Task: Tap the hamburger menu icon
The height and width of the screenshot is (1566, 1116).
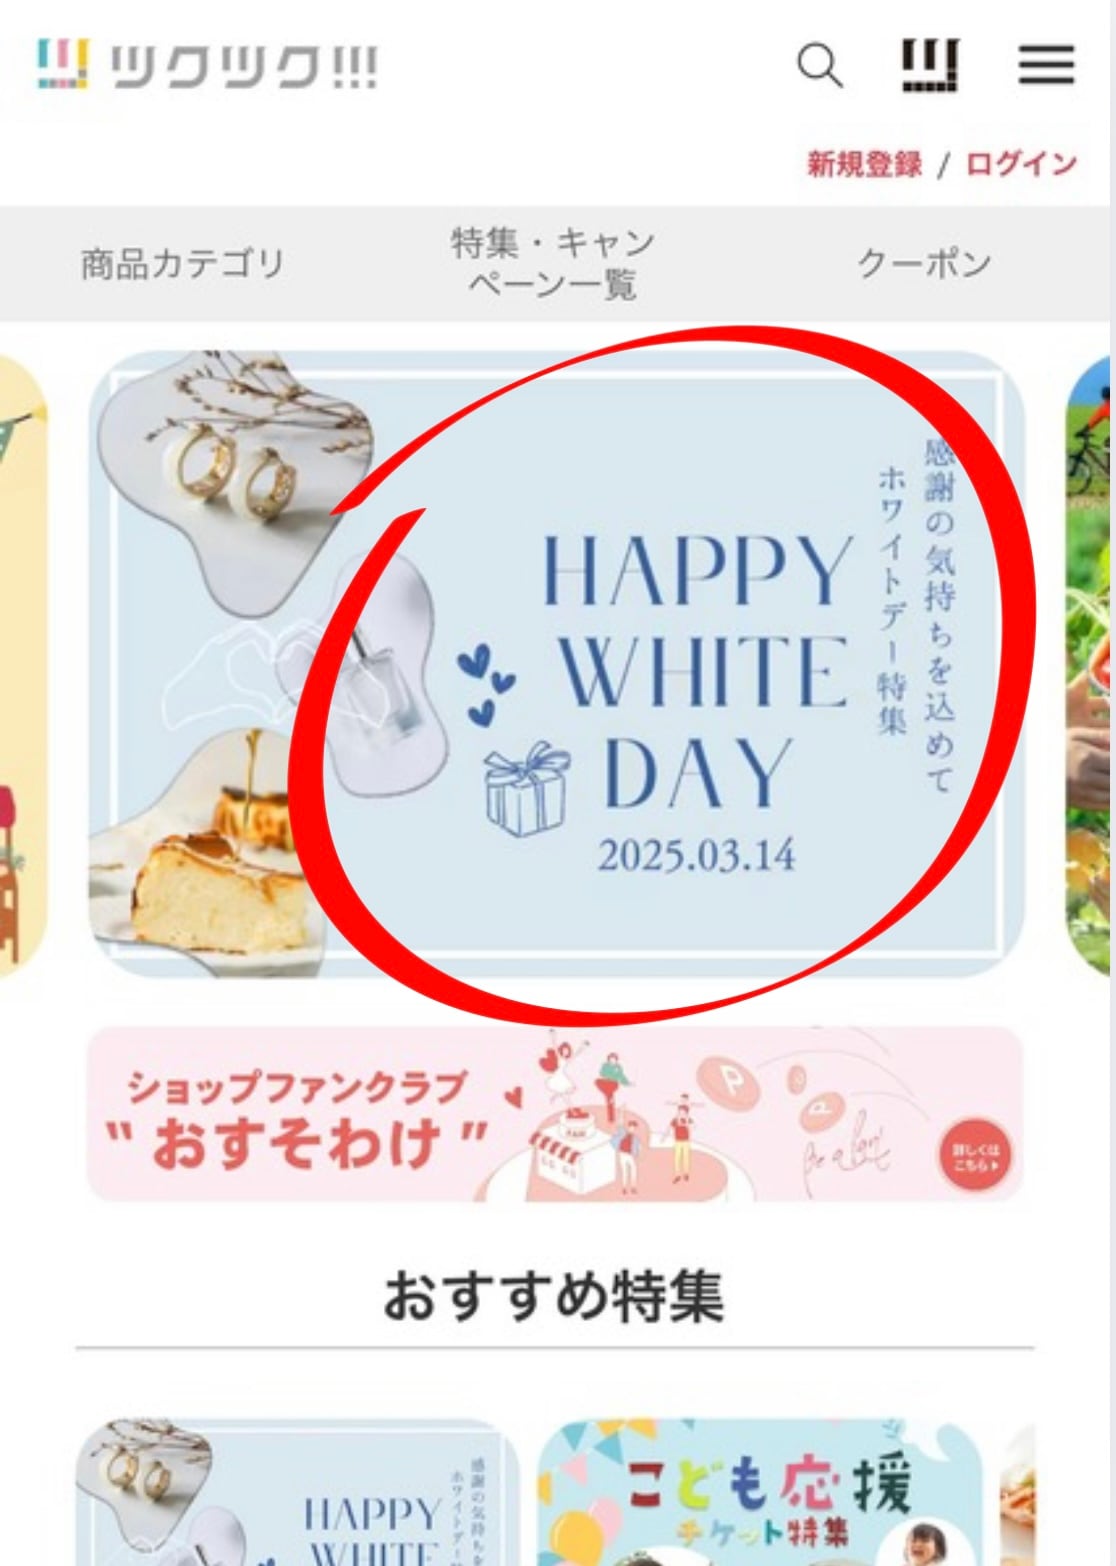Action: point(1046,66)
